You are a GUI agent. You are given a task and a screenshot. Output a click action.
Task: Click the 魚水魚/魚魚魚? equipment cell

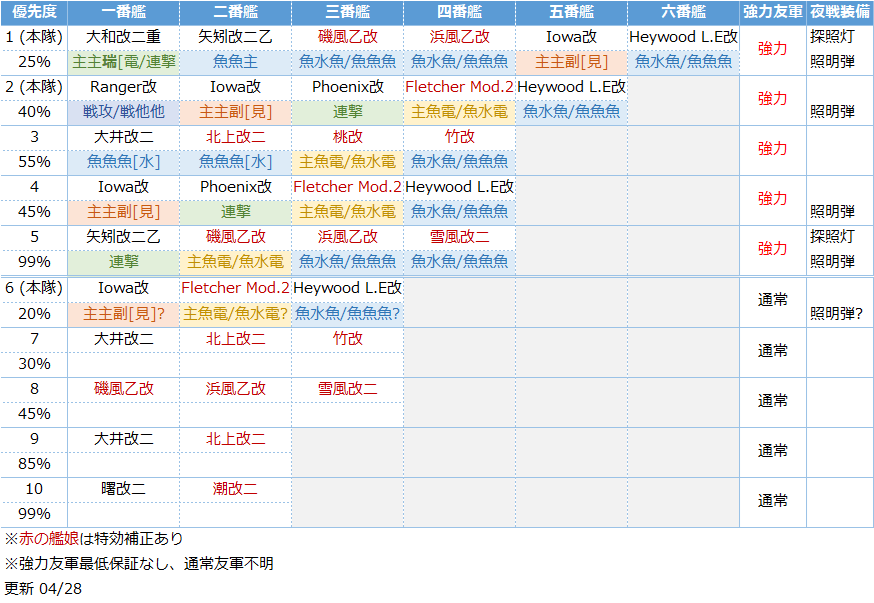(347, 314)
